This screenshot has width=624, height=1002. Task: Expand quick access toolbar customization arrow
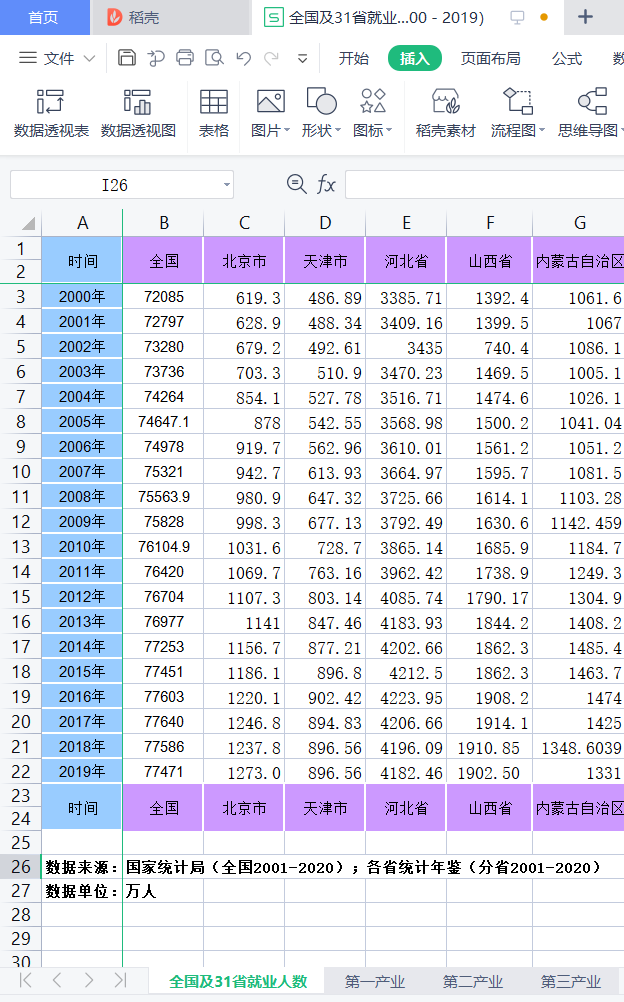pyautogui.click(x=302, y=59)
